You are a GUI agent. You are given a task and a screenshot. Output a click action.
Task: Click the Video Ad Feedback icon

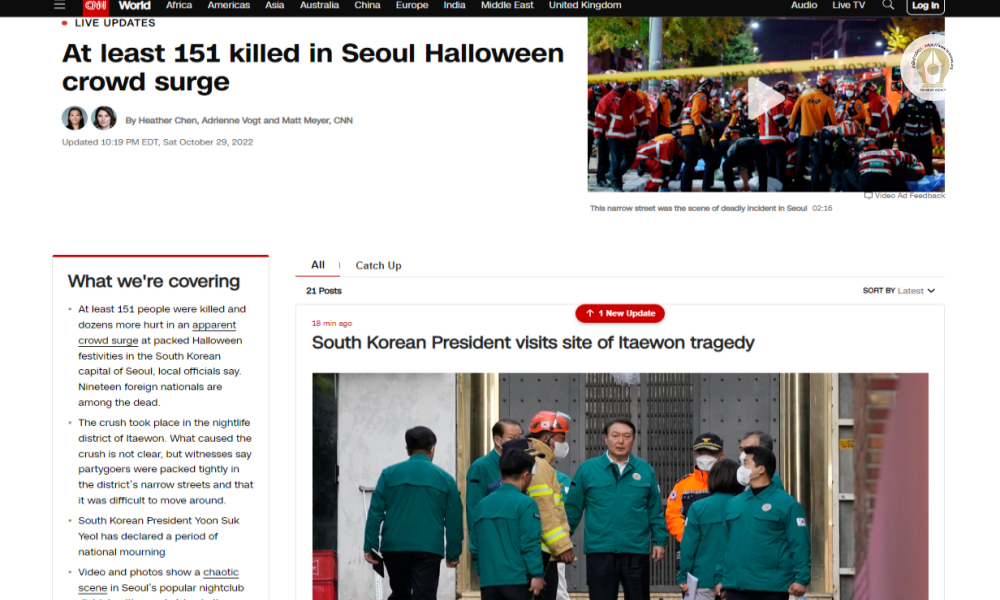click(868, 196)
